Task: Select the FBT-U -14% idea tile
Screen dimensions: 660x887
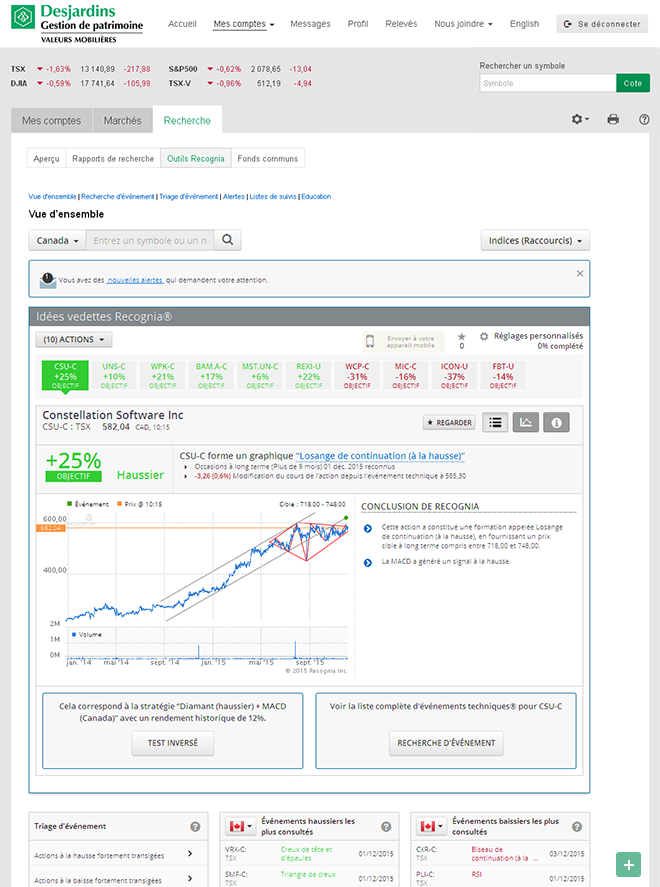Action: (503, 376)
